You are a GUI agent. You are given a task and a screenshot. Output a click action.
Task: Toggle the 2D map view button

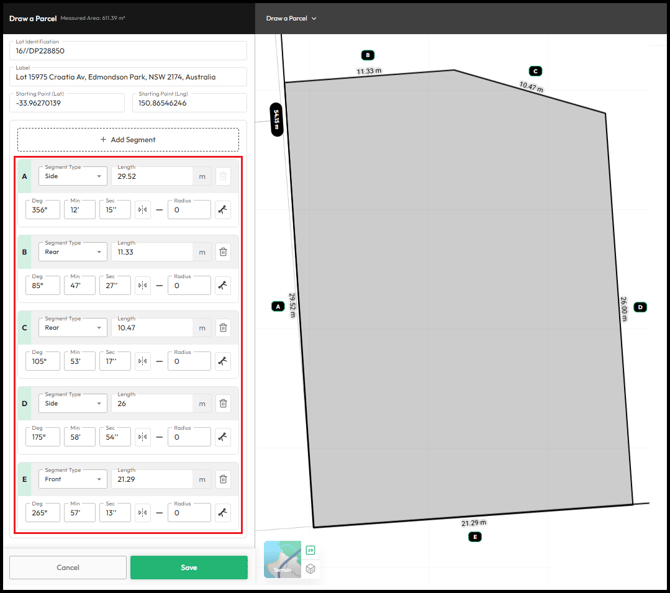coord(310,550)
